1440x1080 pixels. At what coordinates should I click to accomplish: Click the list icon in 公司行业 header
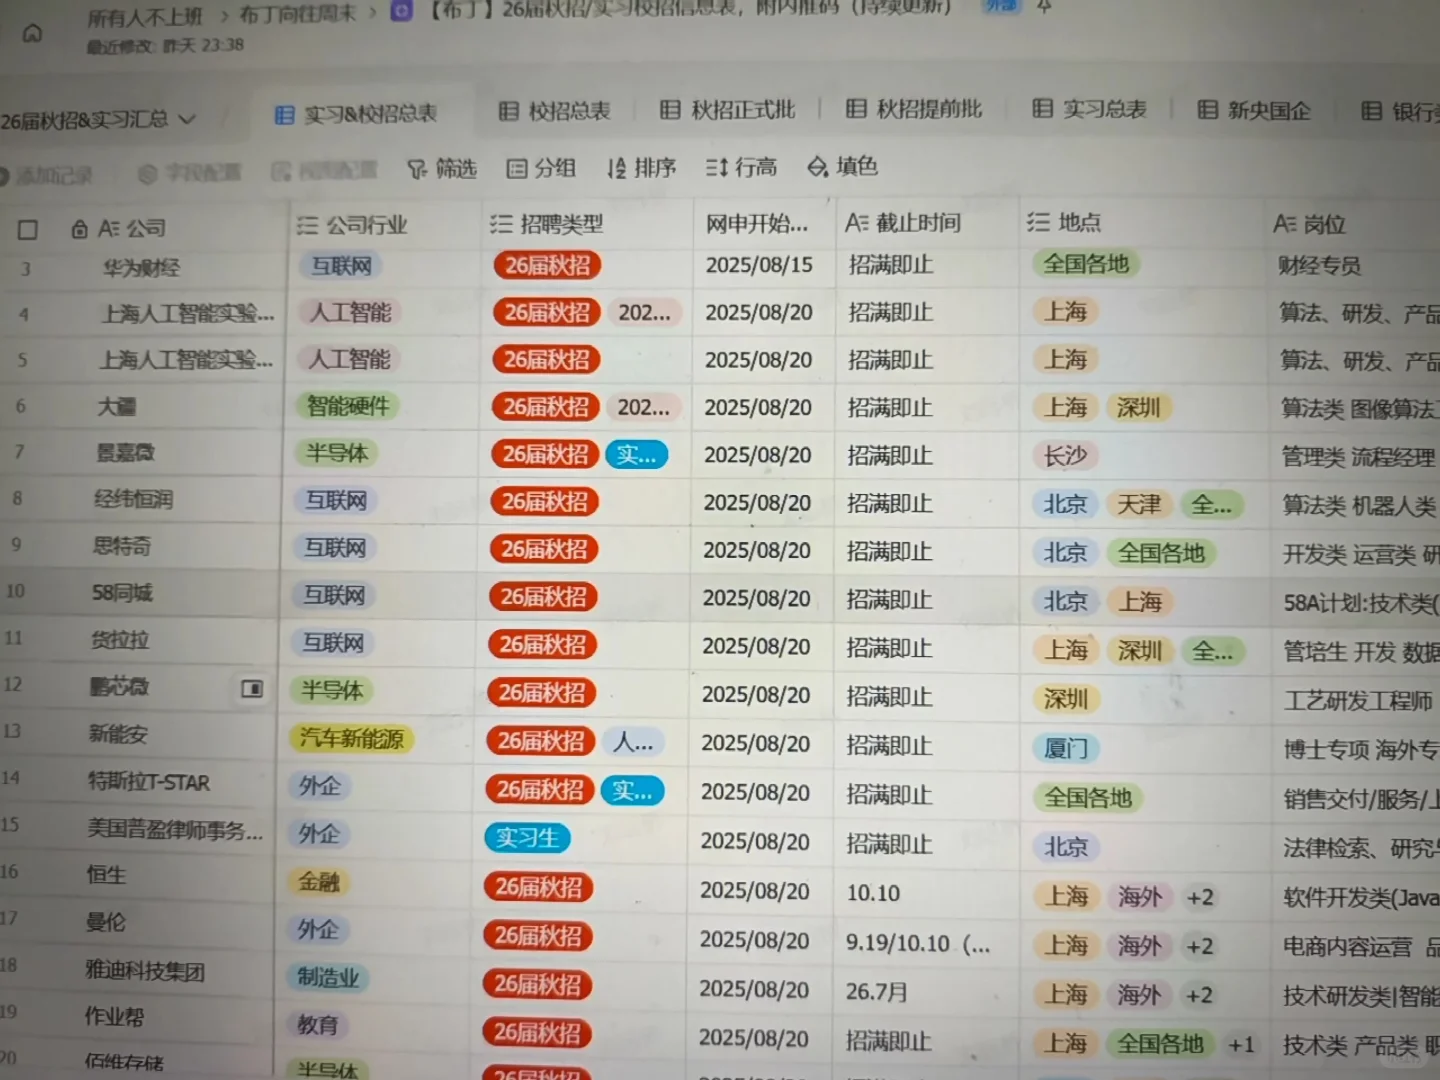point(307,226)
